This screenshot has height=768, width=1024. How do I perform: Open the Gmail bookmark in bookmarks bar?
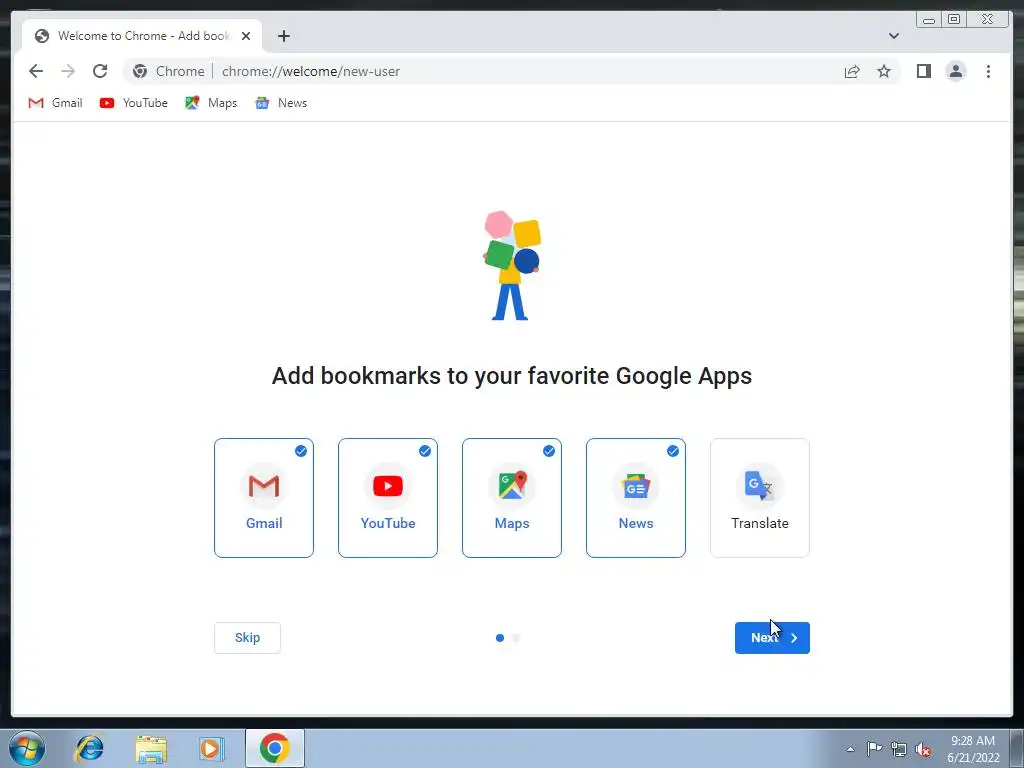(x=56, y=103)
